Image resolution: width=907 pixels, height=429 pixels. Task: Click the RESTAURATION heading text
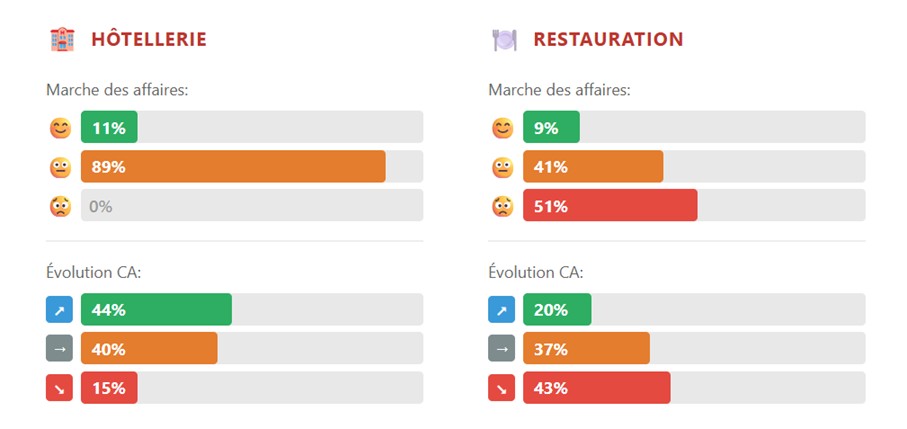608,40
